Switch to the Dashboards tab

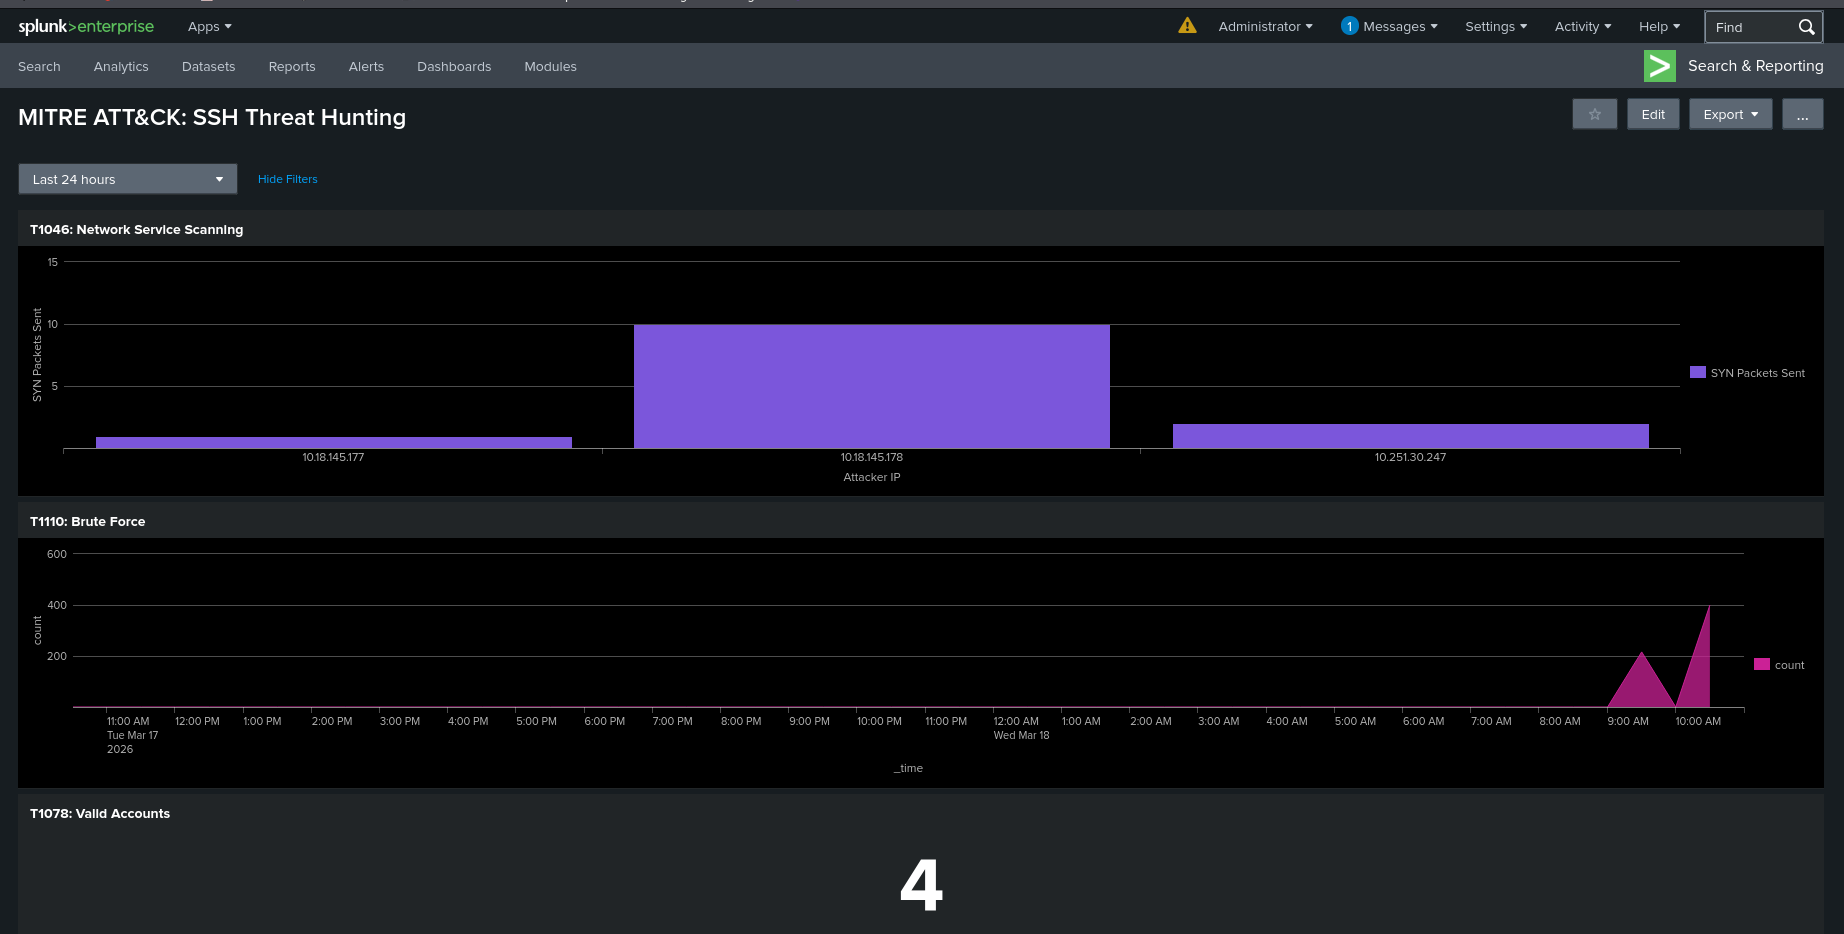tap(454, 66)
